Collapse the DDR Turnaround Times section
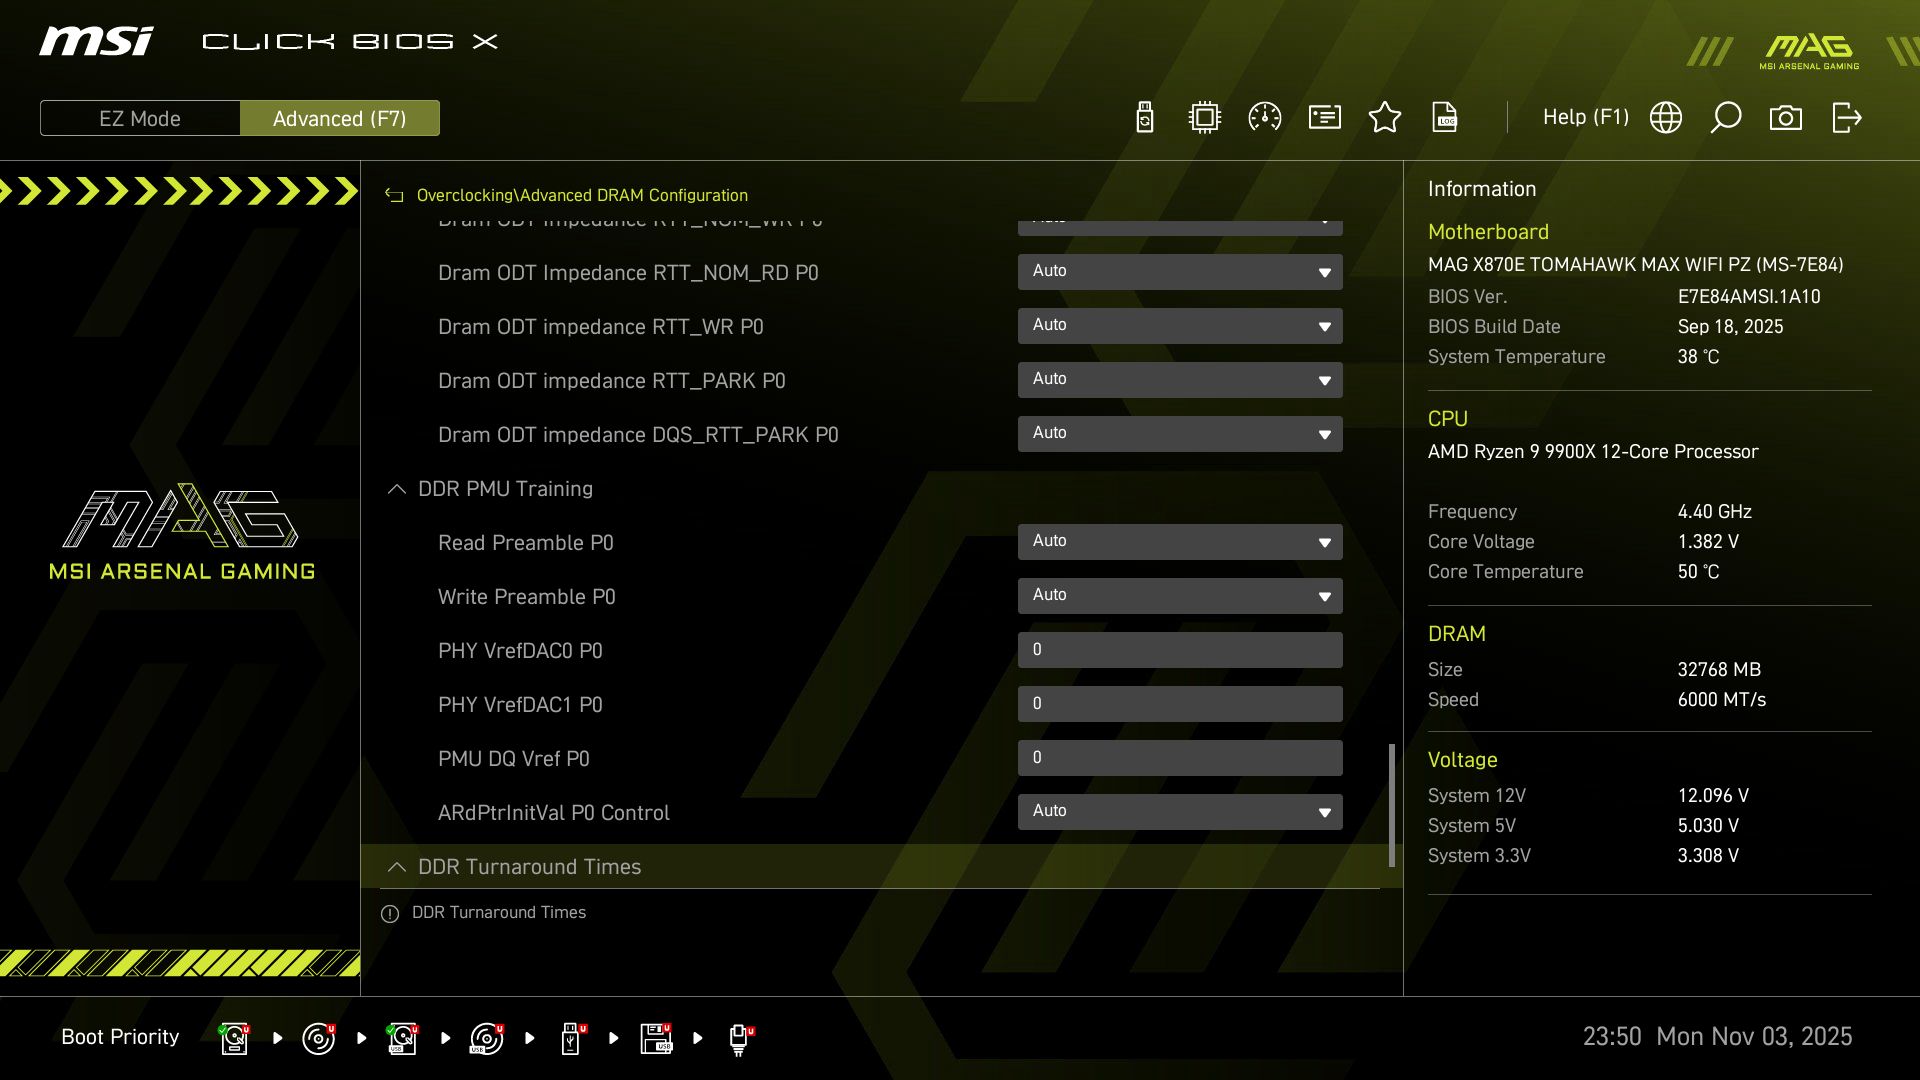 (x=396, y=867)
